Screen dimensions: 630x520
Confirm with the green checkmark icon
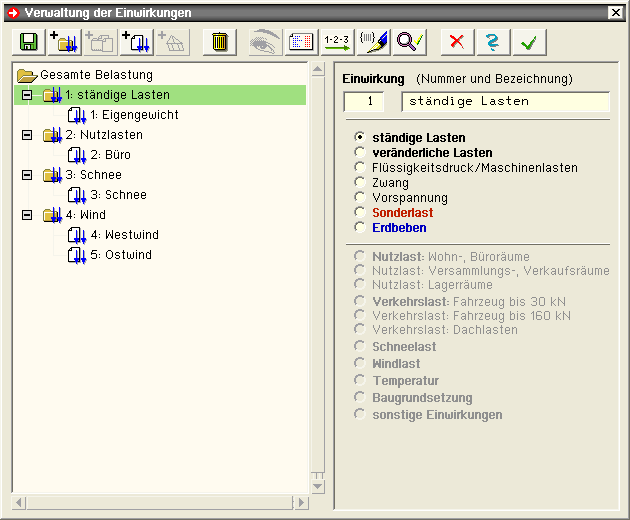click(x=530, y=42)
